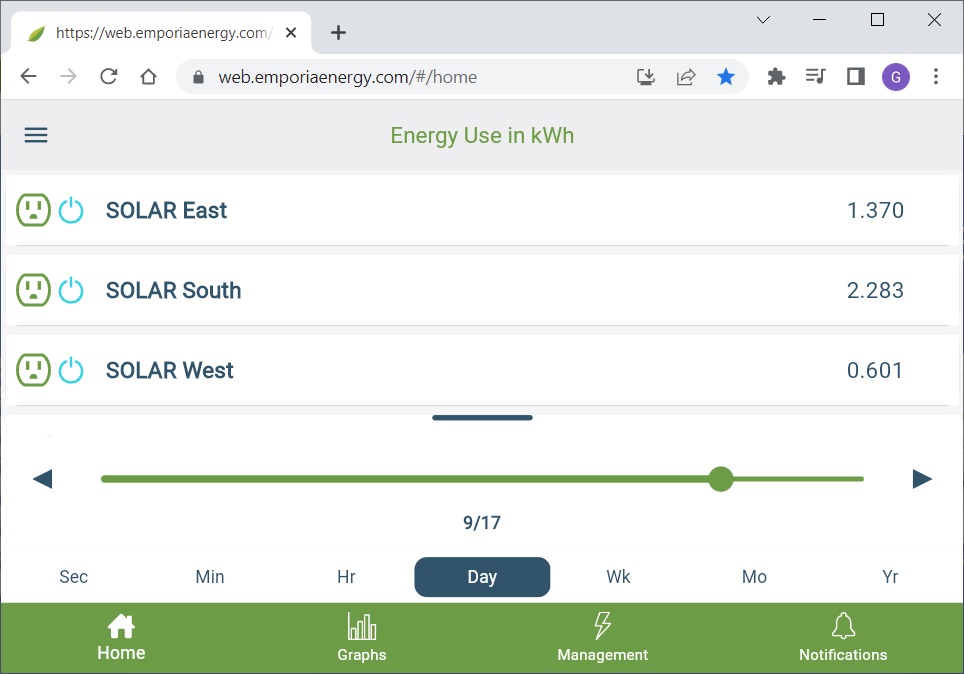Go to the Home tab
964x674 pixels.
click(x=121, y=638)
